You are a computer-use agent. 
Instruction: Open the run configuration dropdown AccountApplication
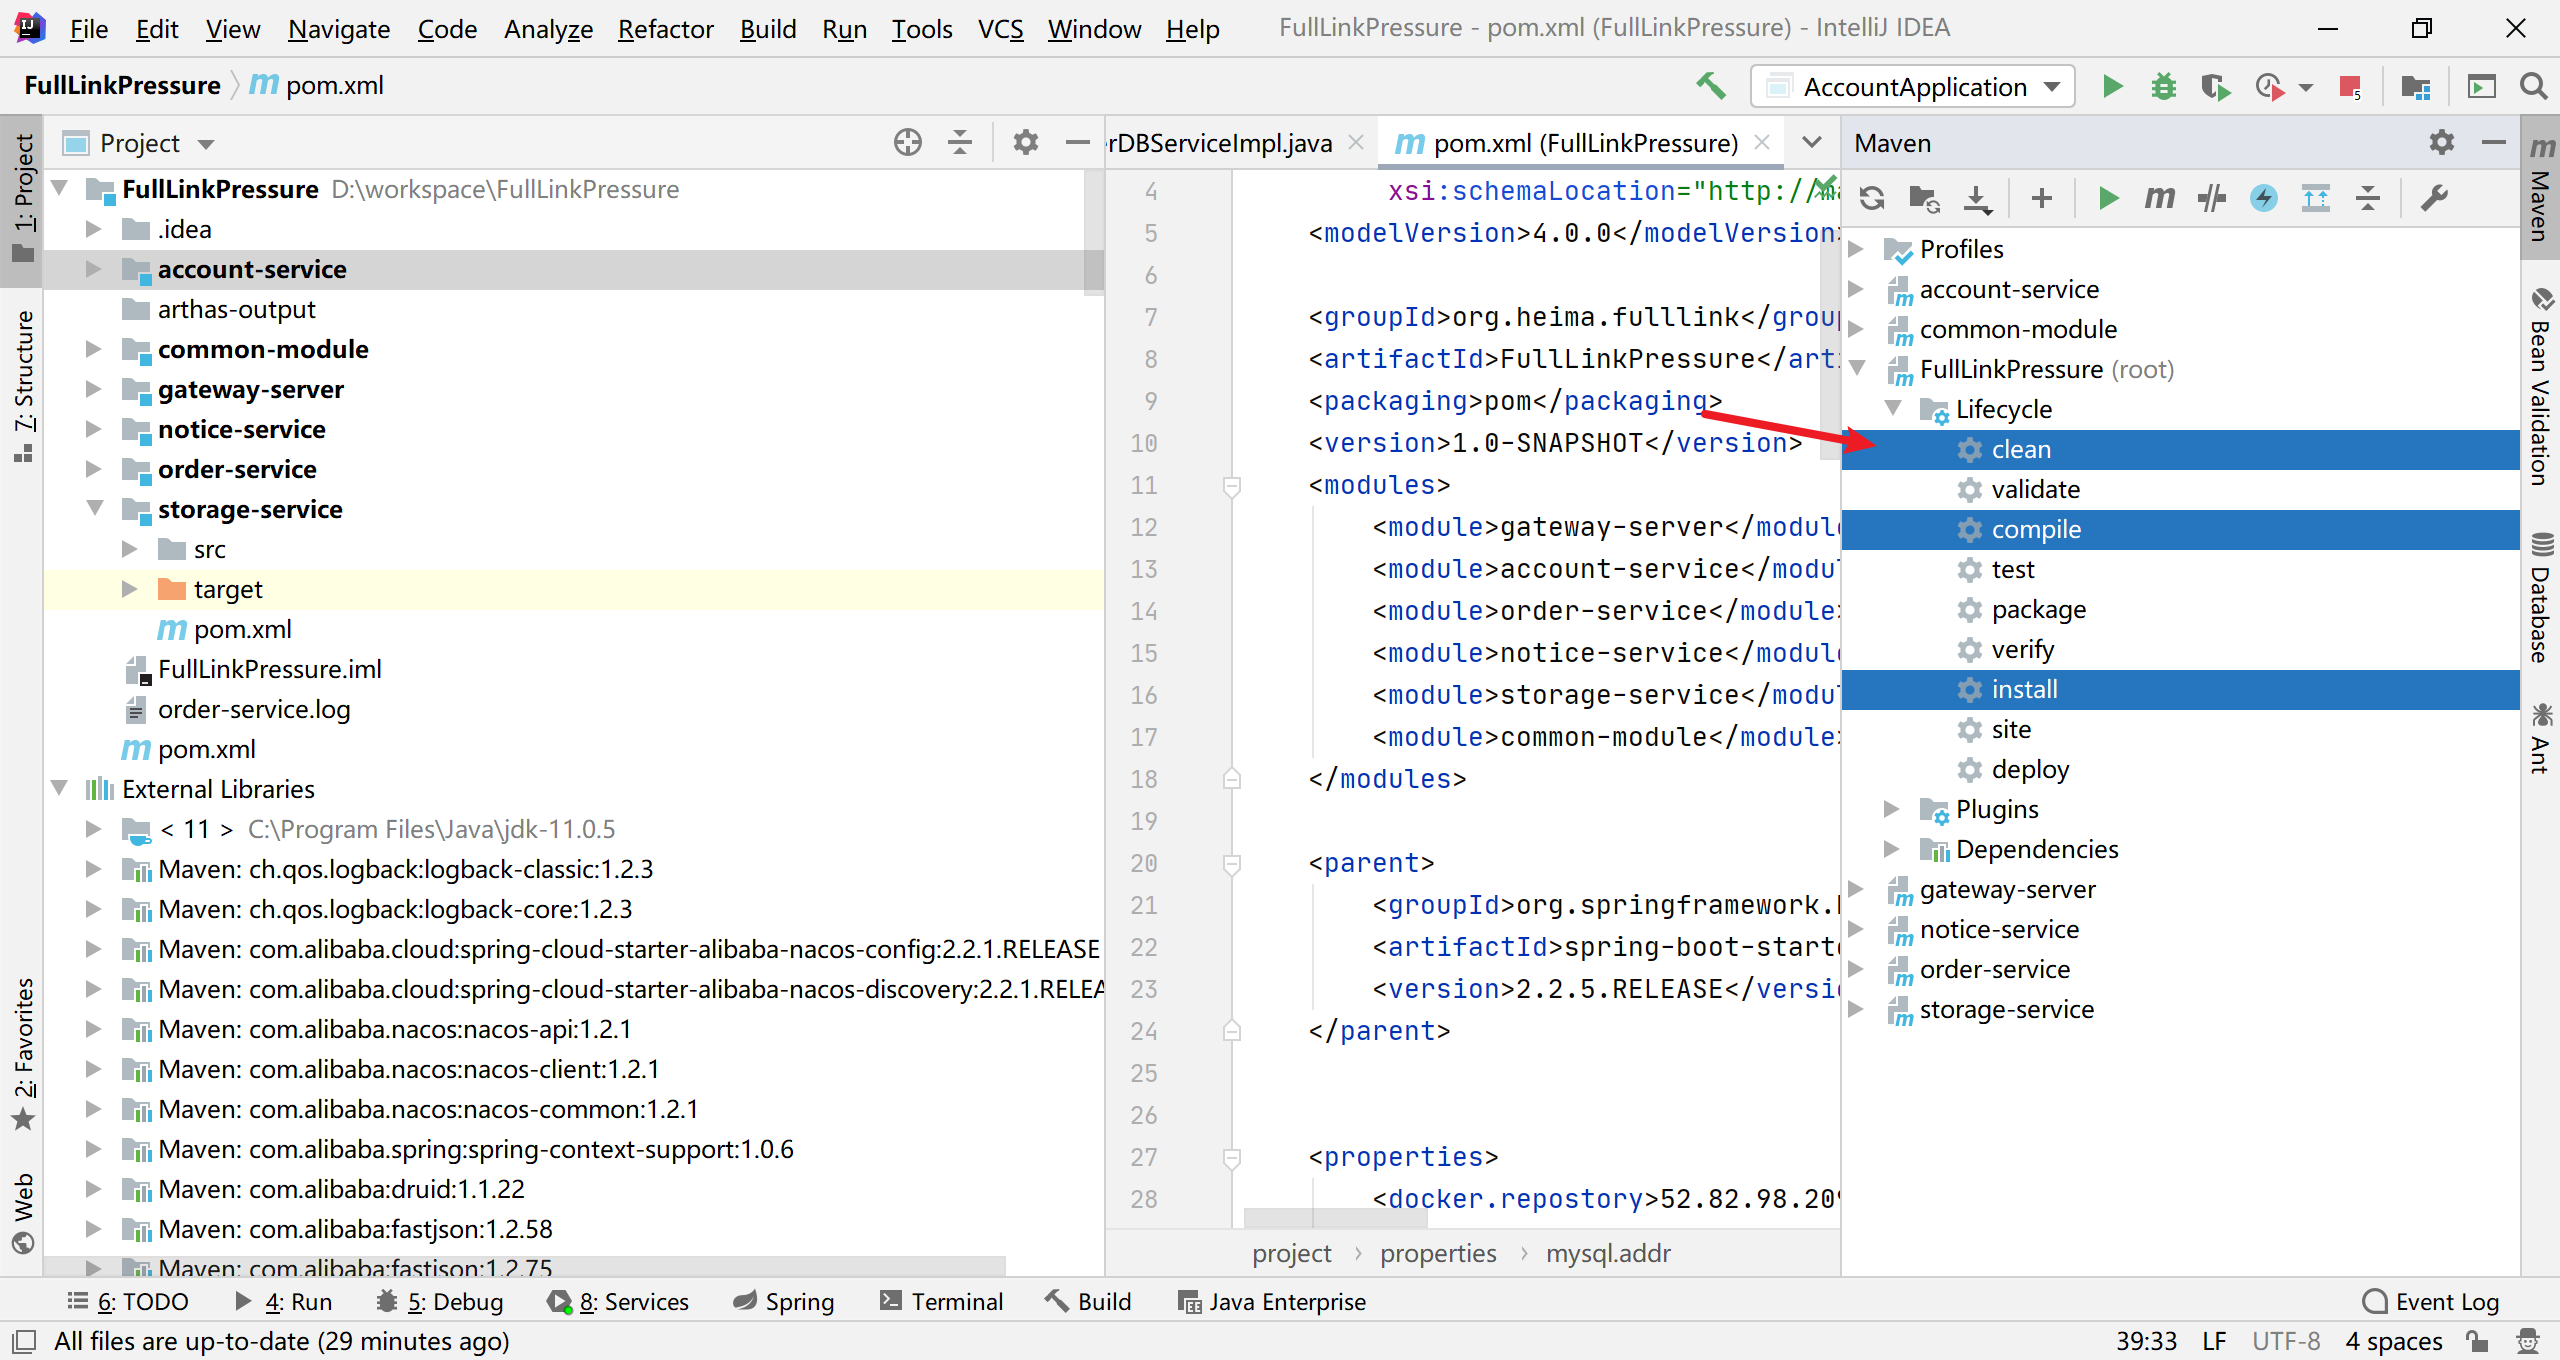point(1913,87)
